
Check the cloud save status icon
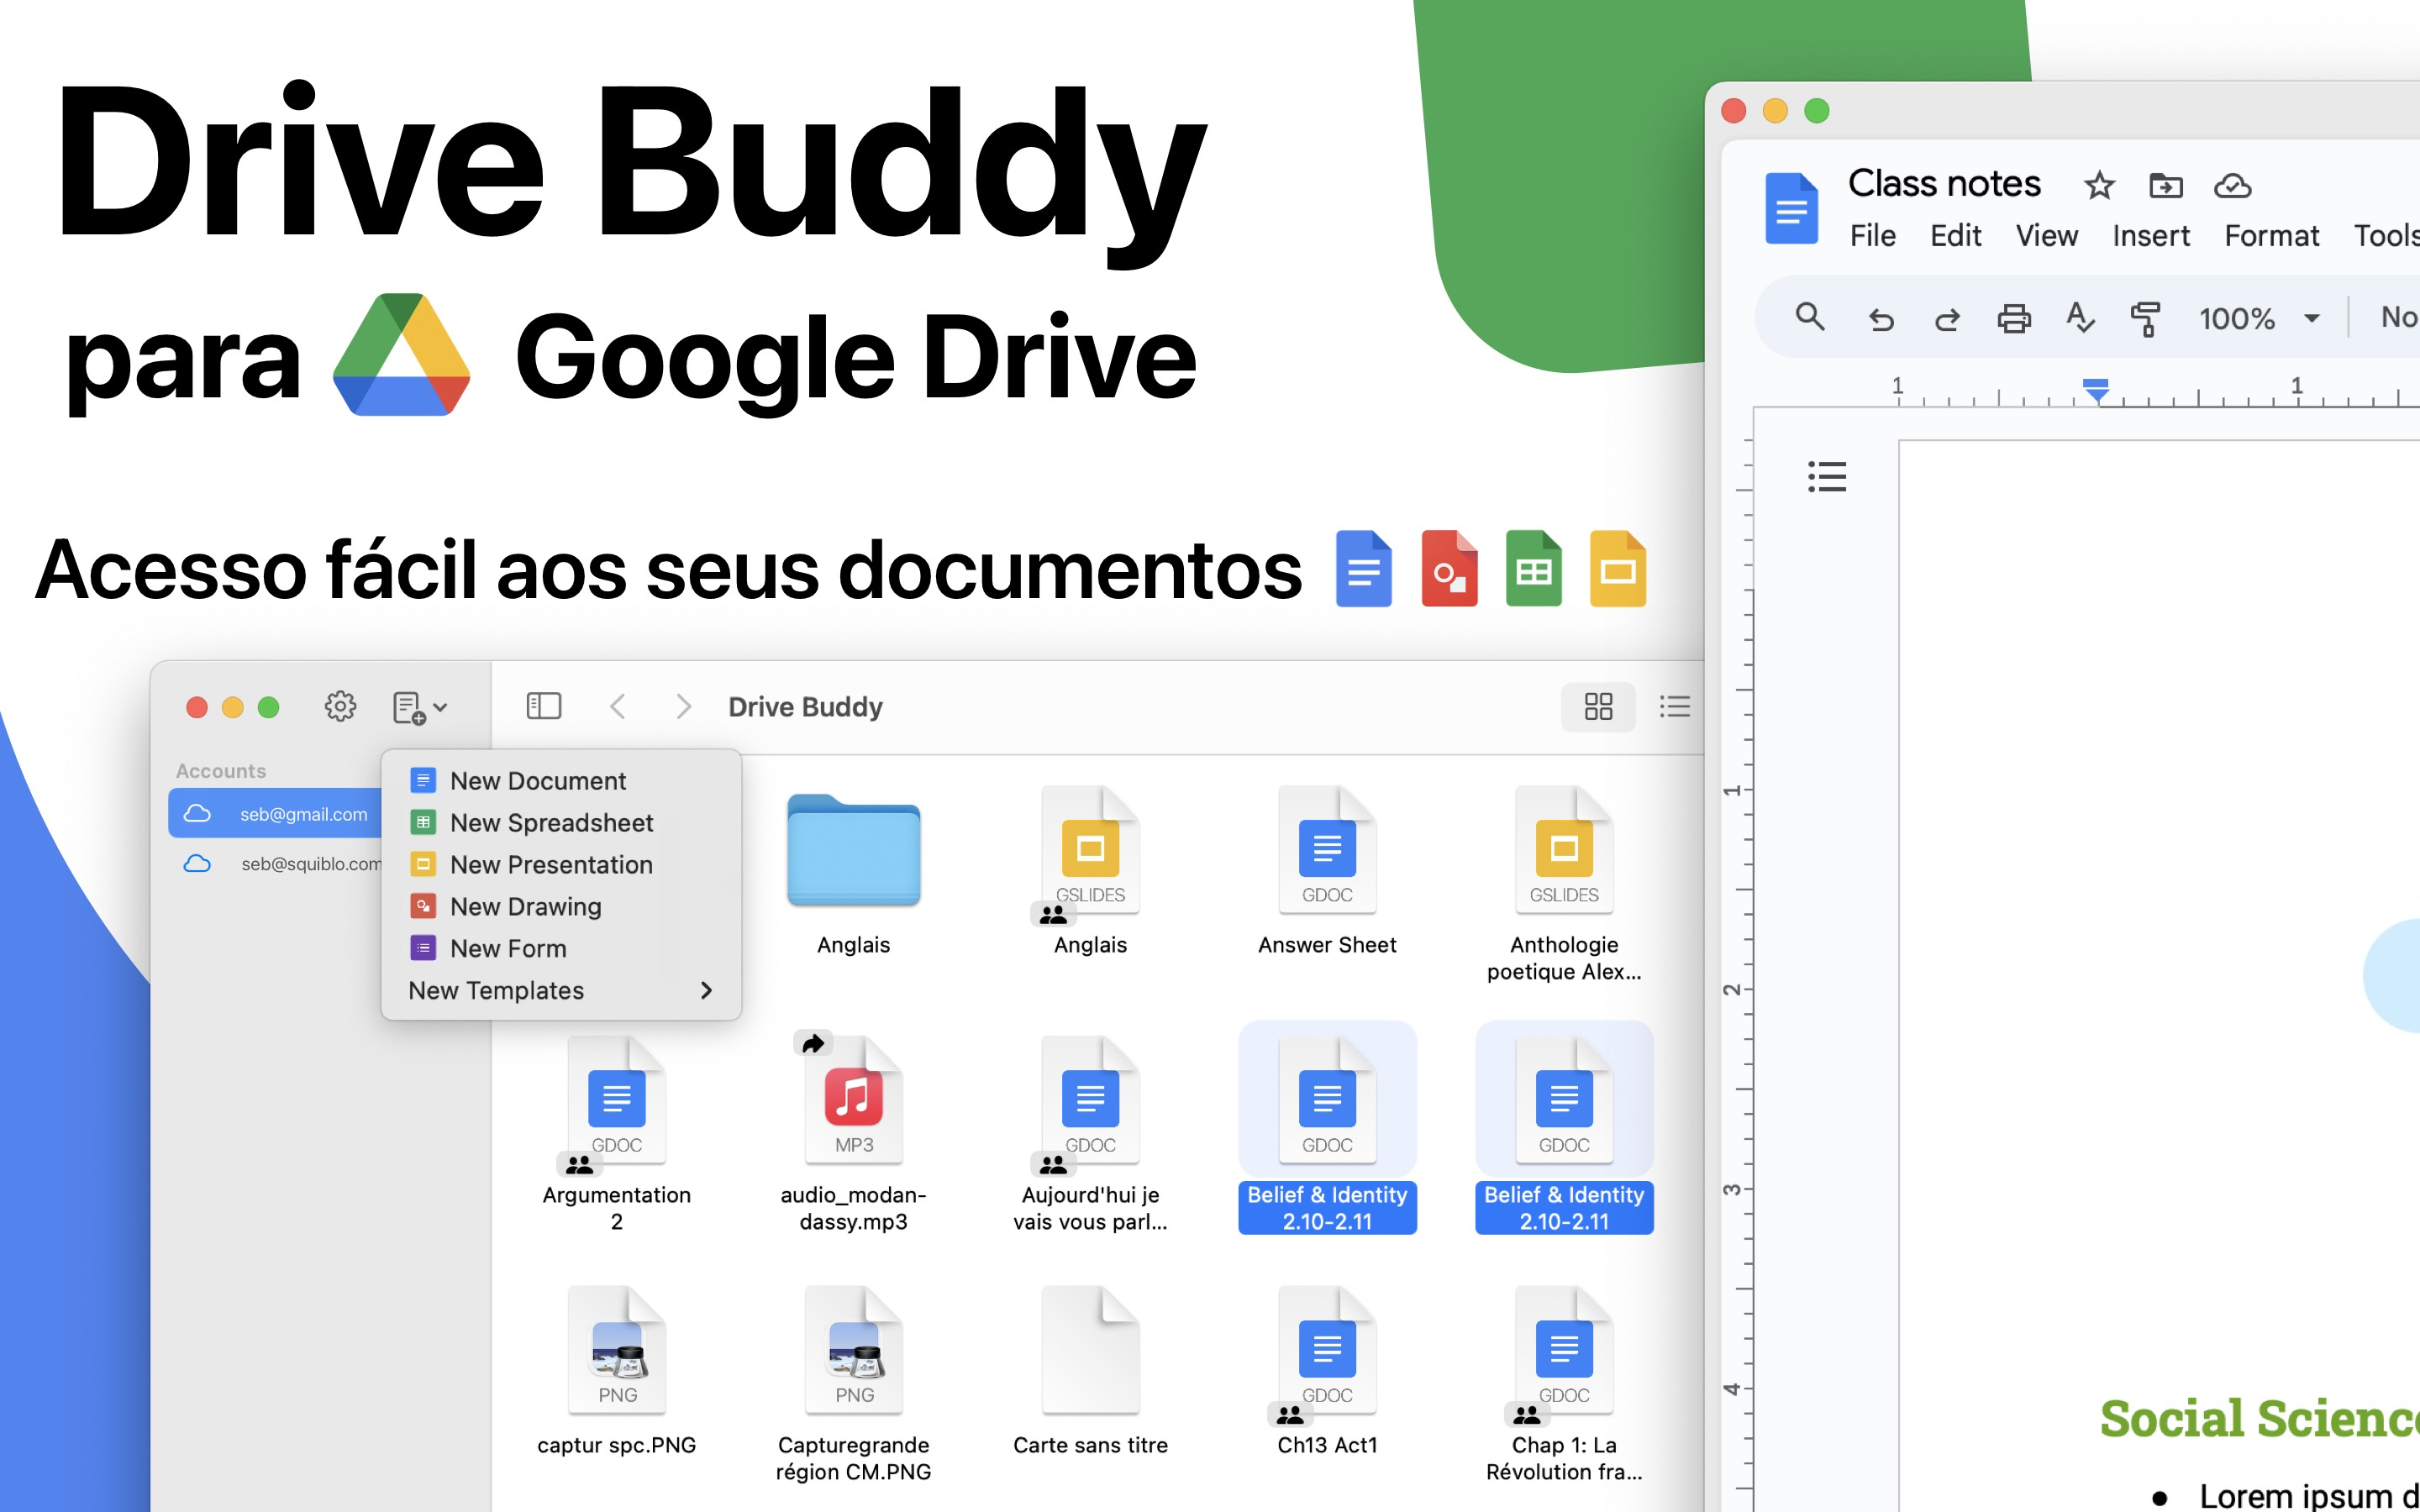pyautogui.click(x=2232, y=185)
